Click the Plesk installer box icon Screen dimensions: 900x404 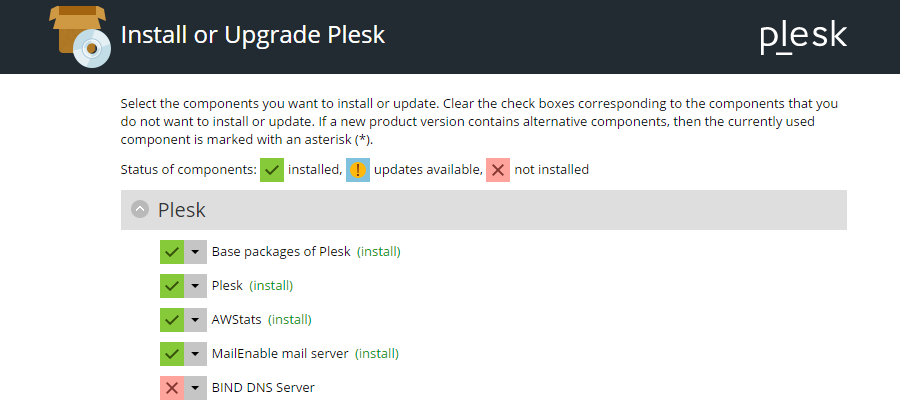(x=80, y=34)
